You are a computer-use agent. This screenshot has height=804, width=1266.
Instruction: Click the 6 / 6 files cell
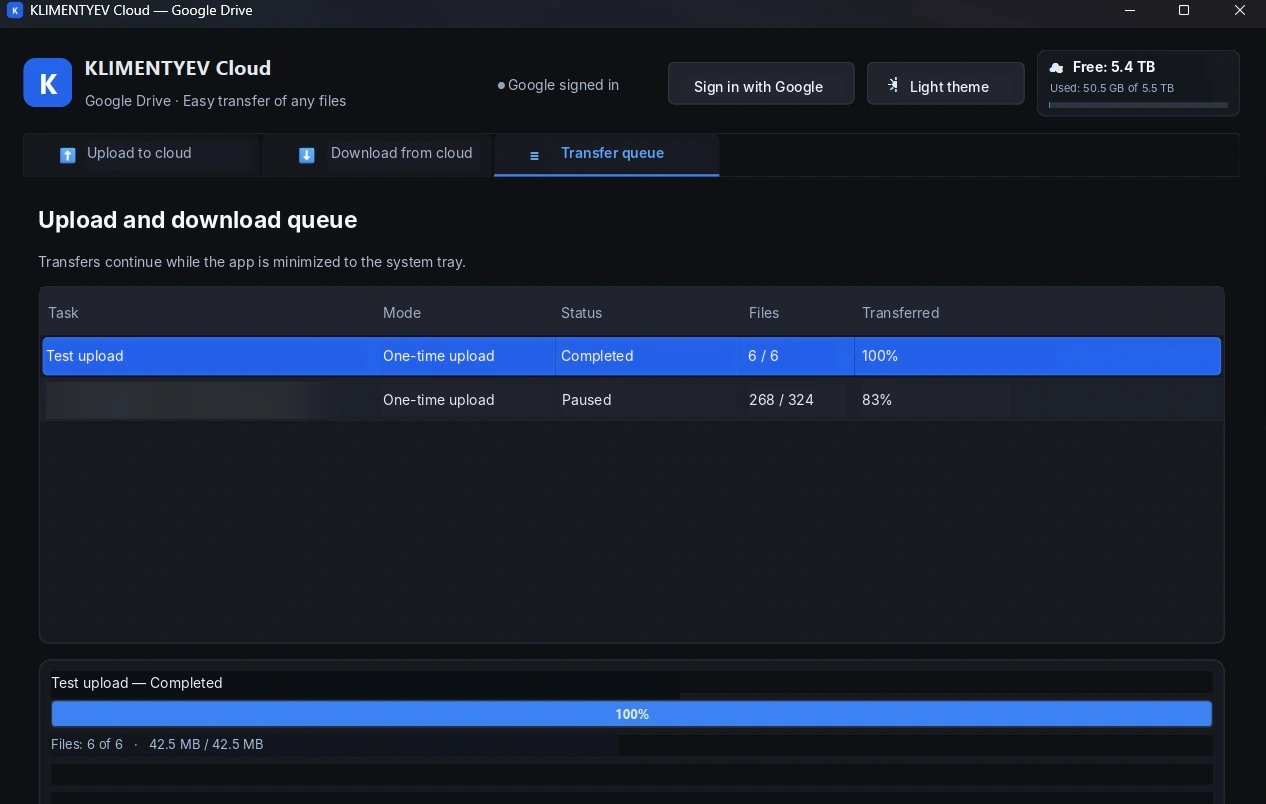(x=763, y=356)
